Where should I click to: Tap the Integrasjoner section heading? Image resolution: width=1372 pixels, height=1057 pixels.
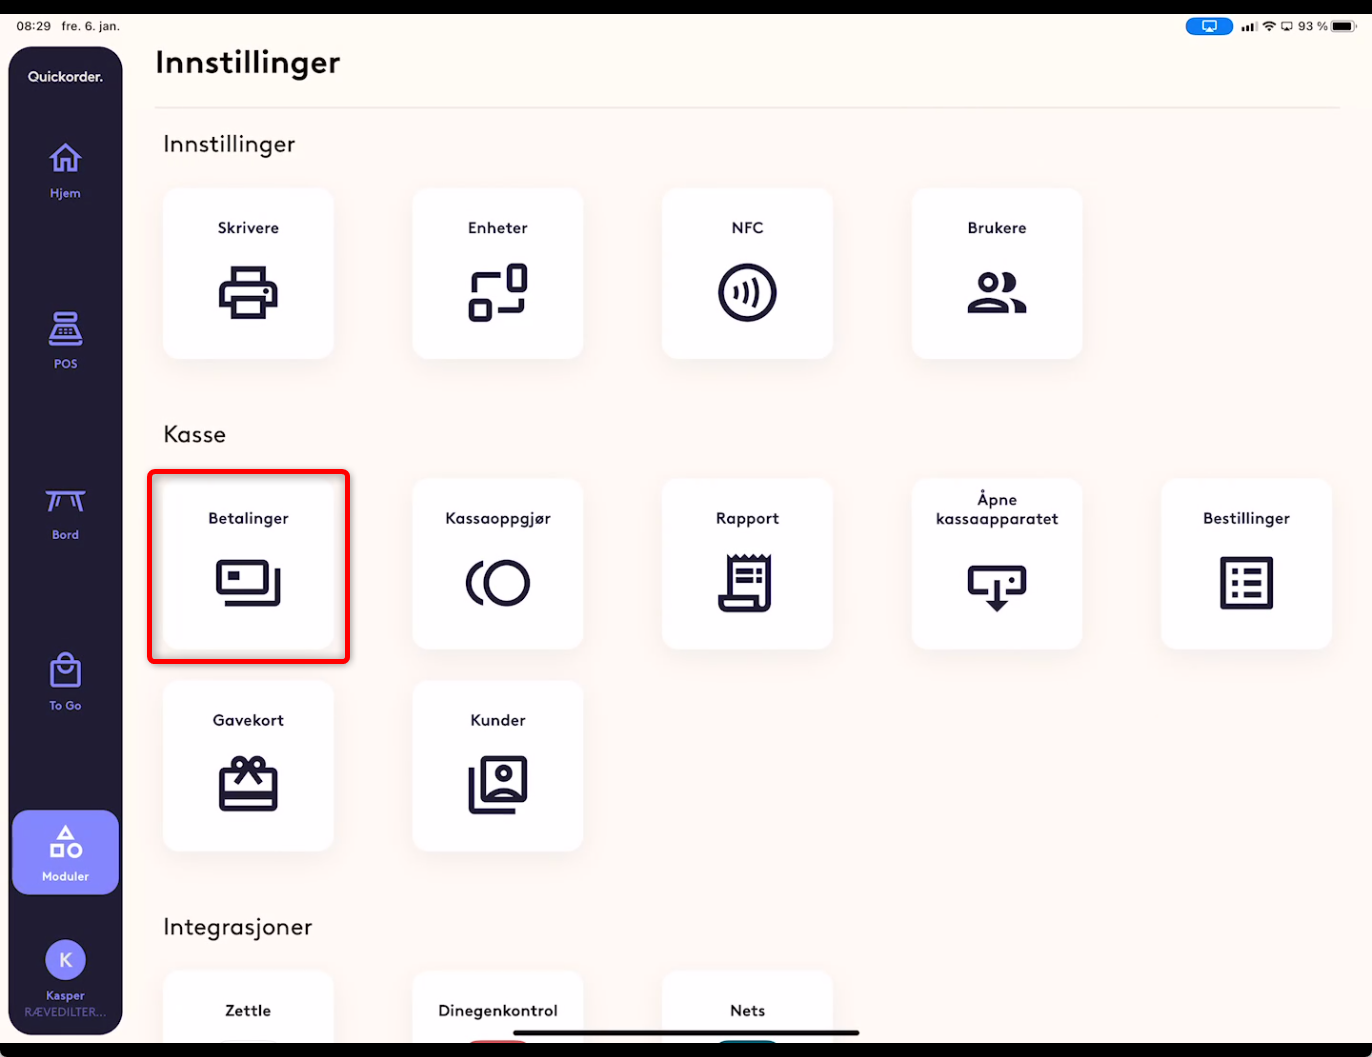(x=238, y=927)
